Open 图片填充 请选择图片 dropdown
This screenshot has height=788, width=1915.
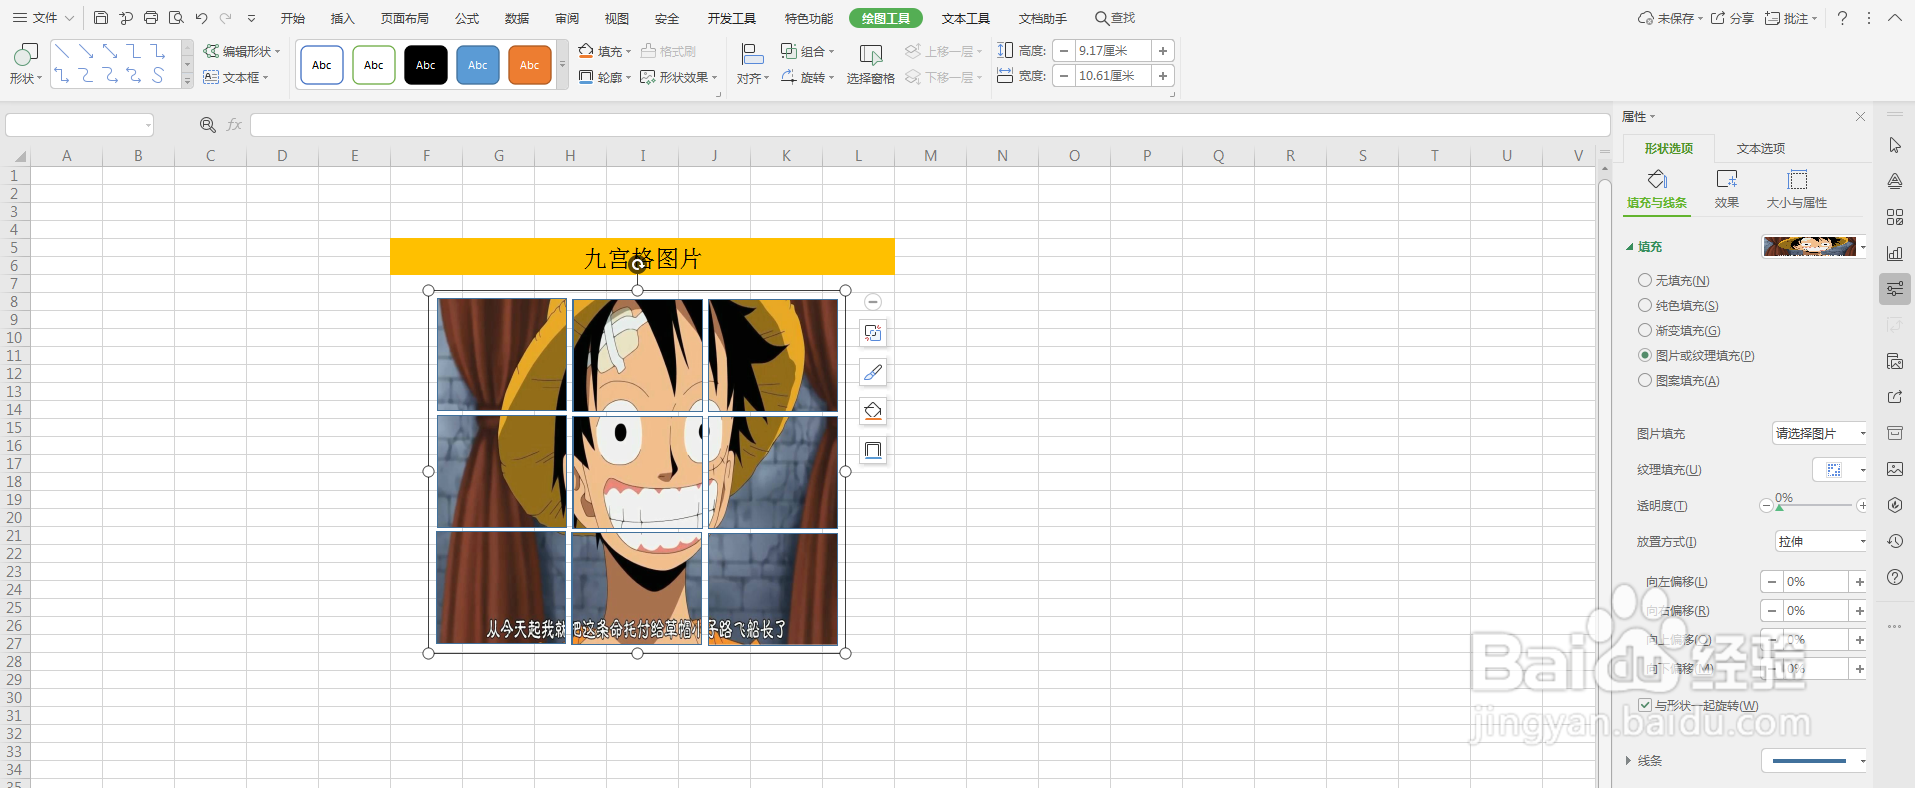click(1820, 434)
